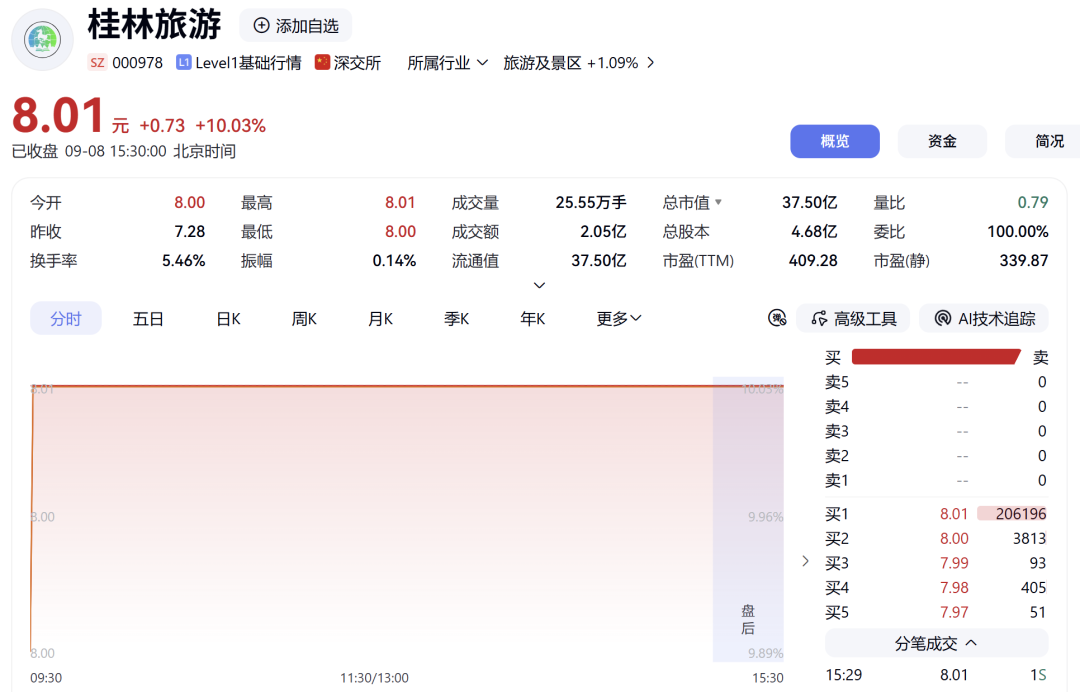Screen dimensions: 1080x692
Task: Click 买4 price 7.98
Action: coord(954,588)
